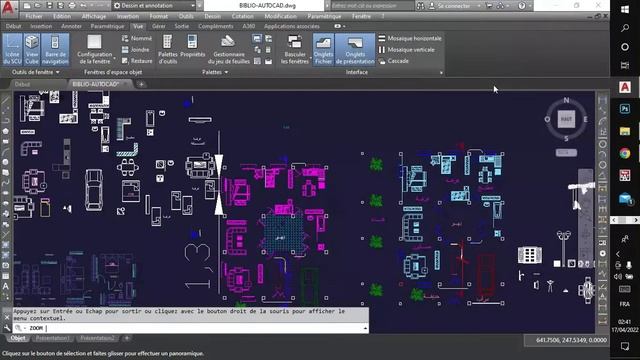The image size is (640, 360).
Task: Click the ZOOM command line input
Action: pyautogui.click(x=196, y=328)
